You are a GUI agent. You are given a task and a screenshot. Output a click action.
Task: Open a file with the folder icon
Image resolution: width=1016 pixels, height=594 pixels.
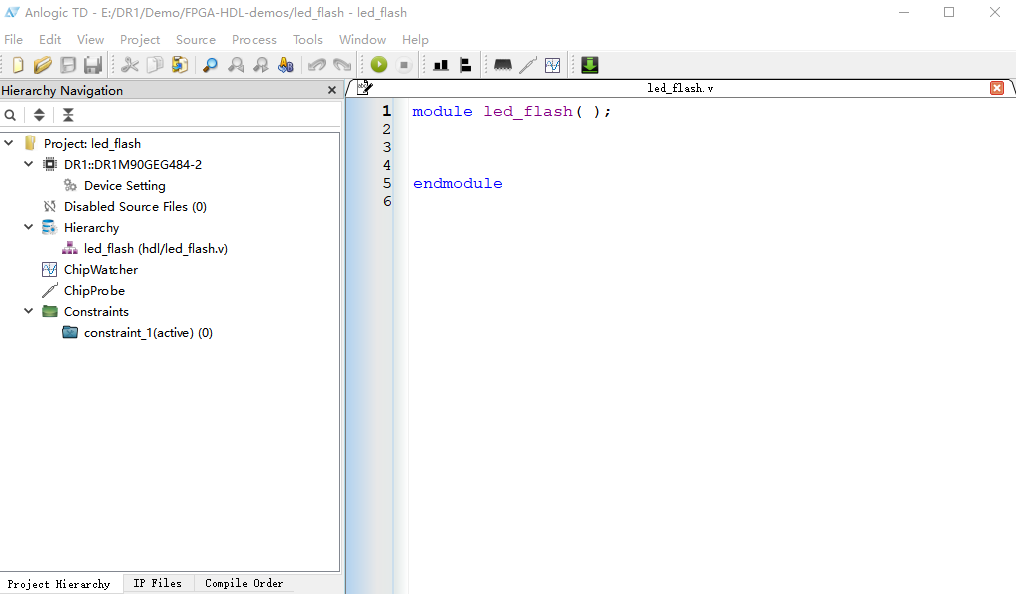tap(43, 65)
